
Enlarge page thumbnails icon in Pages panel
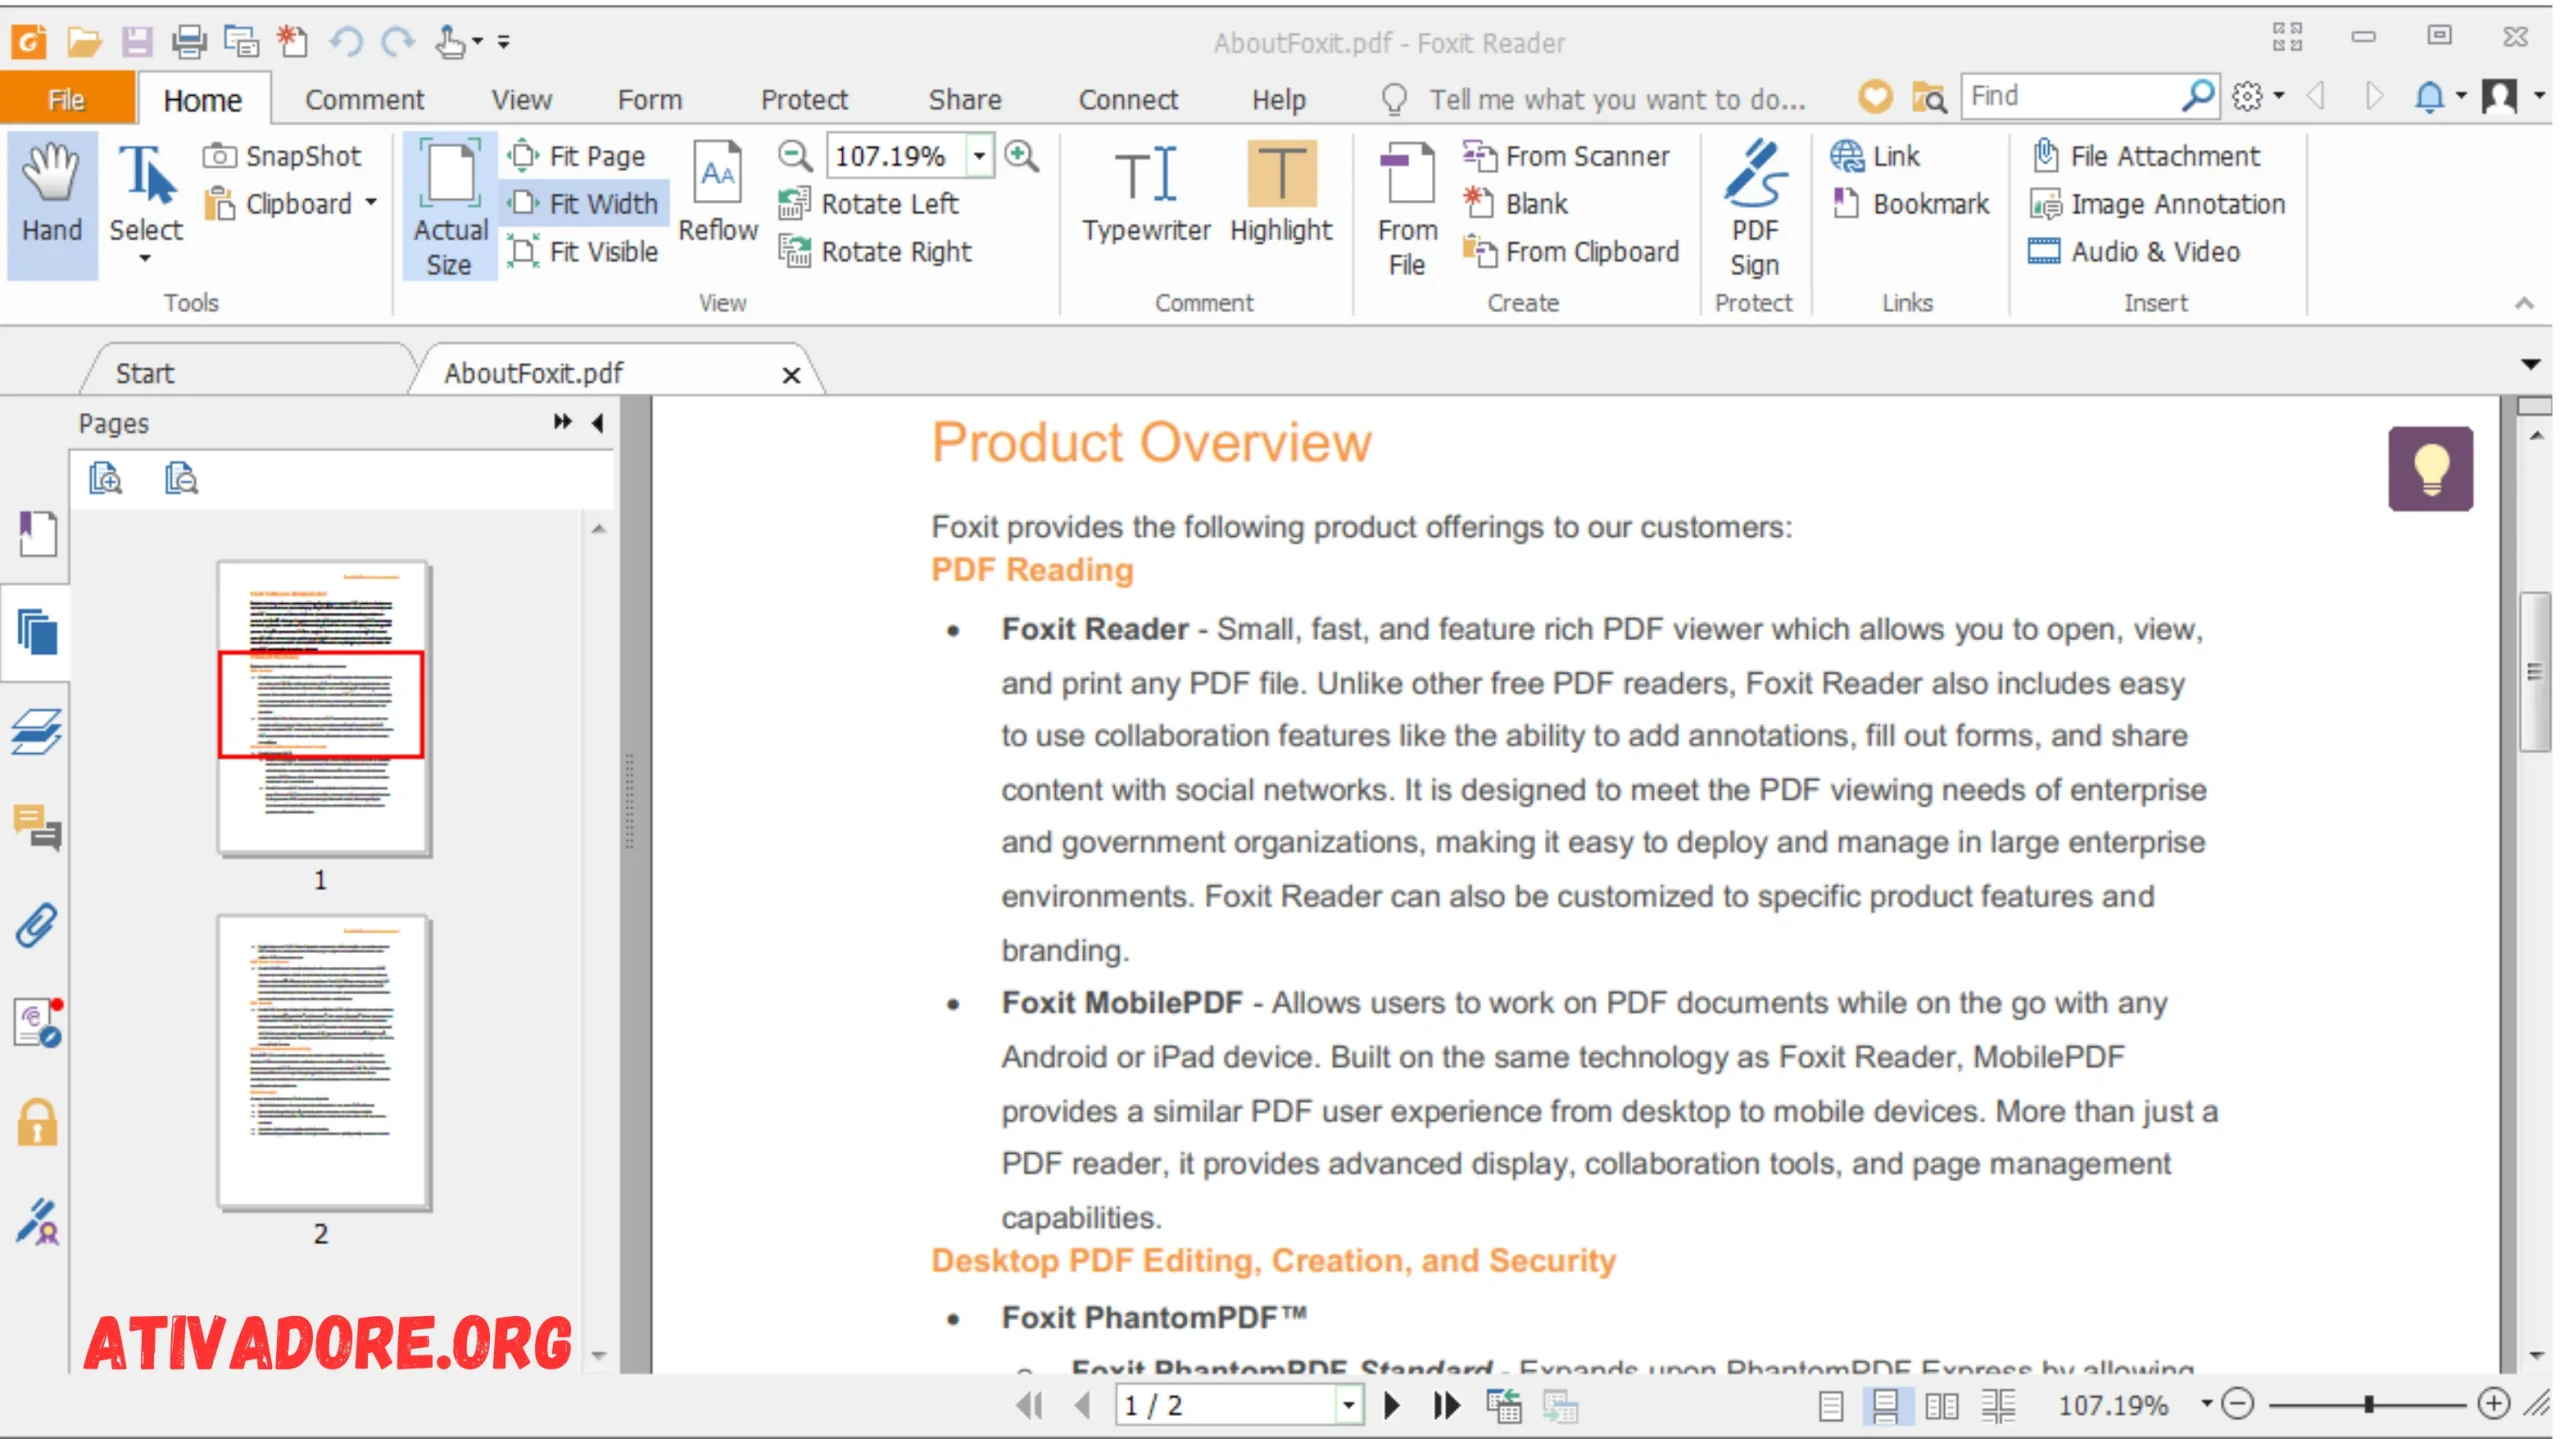pyautogui.click(x=105, y=479)
